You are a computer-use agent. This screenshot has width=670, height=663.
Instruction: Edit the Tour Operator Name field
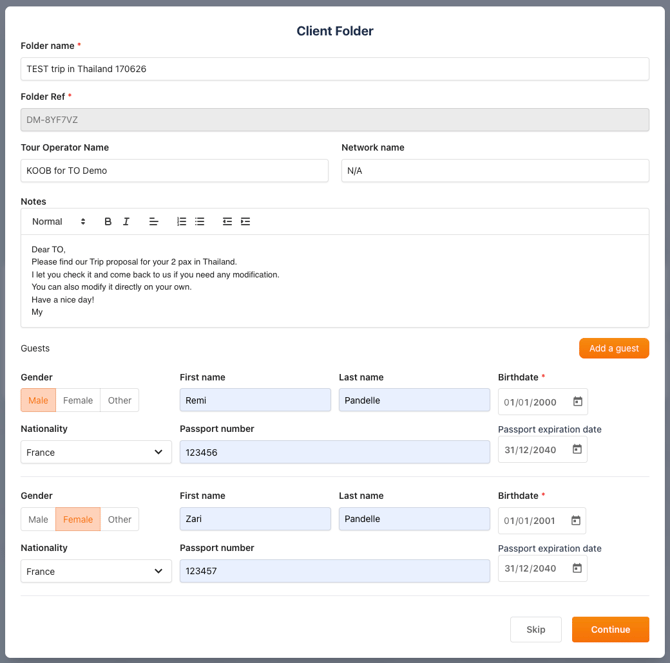point(174,170)
